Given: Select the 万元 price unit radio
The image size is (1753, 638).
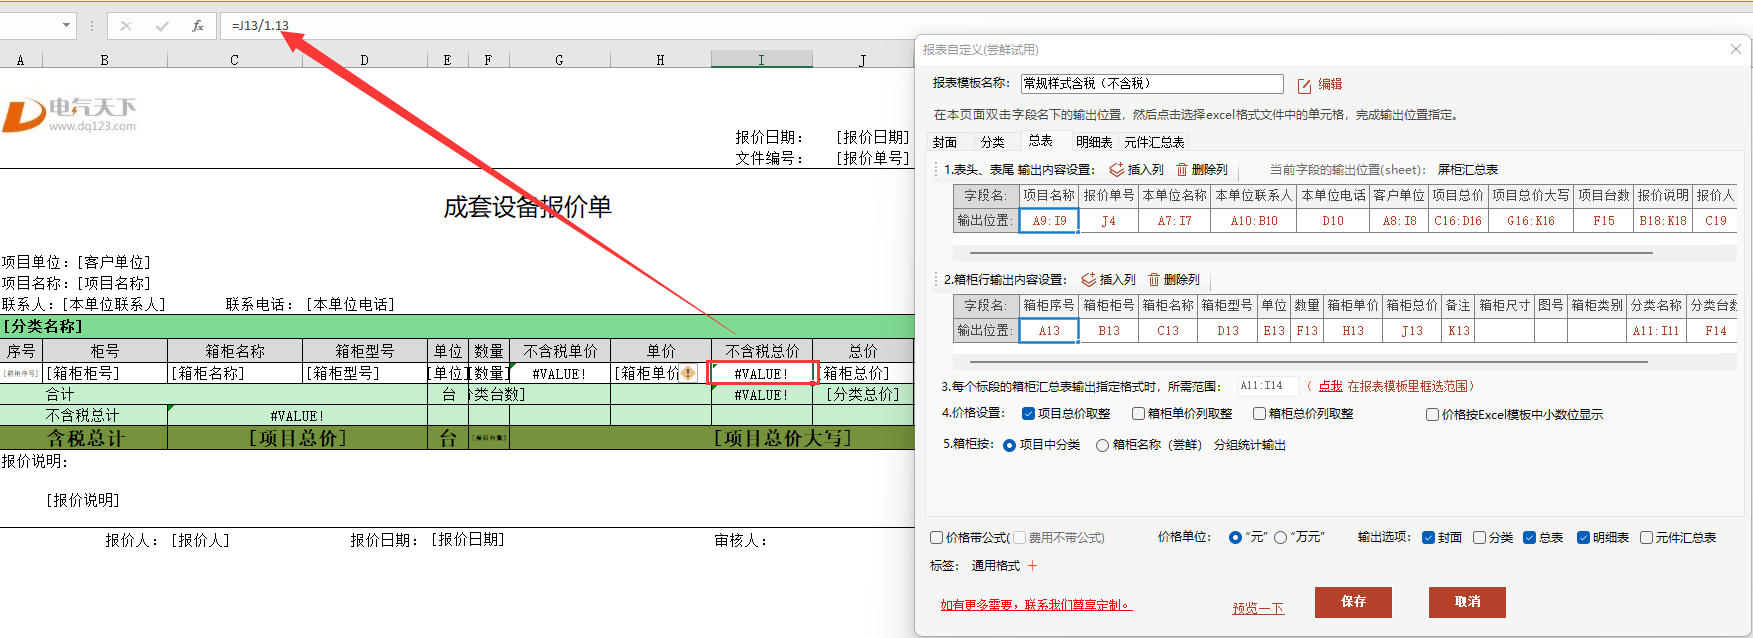Looking at the screenshot, I should [x=1280, y=538].
